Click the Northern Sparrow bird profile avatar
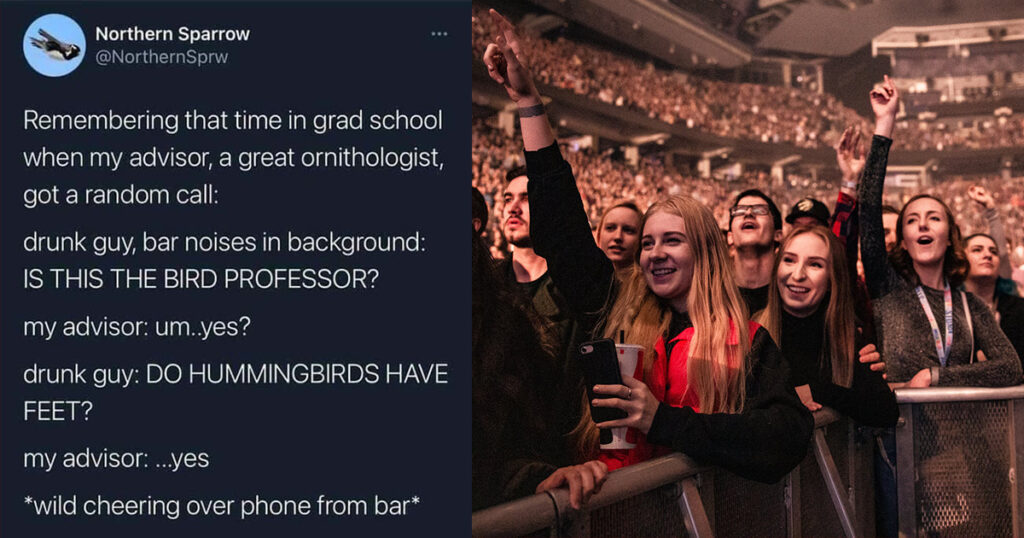 tap(55, 45)
